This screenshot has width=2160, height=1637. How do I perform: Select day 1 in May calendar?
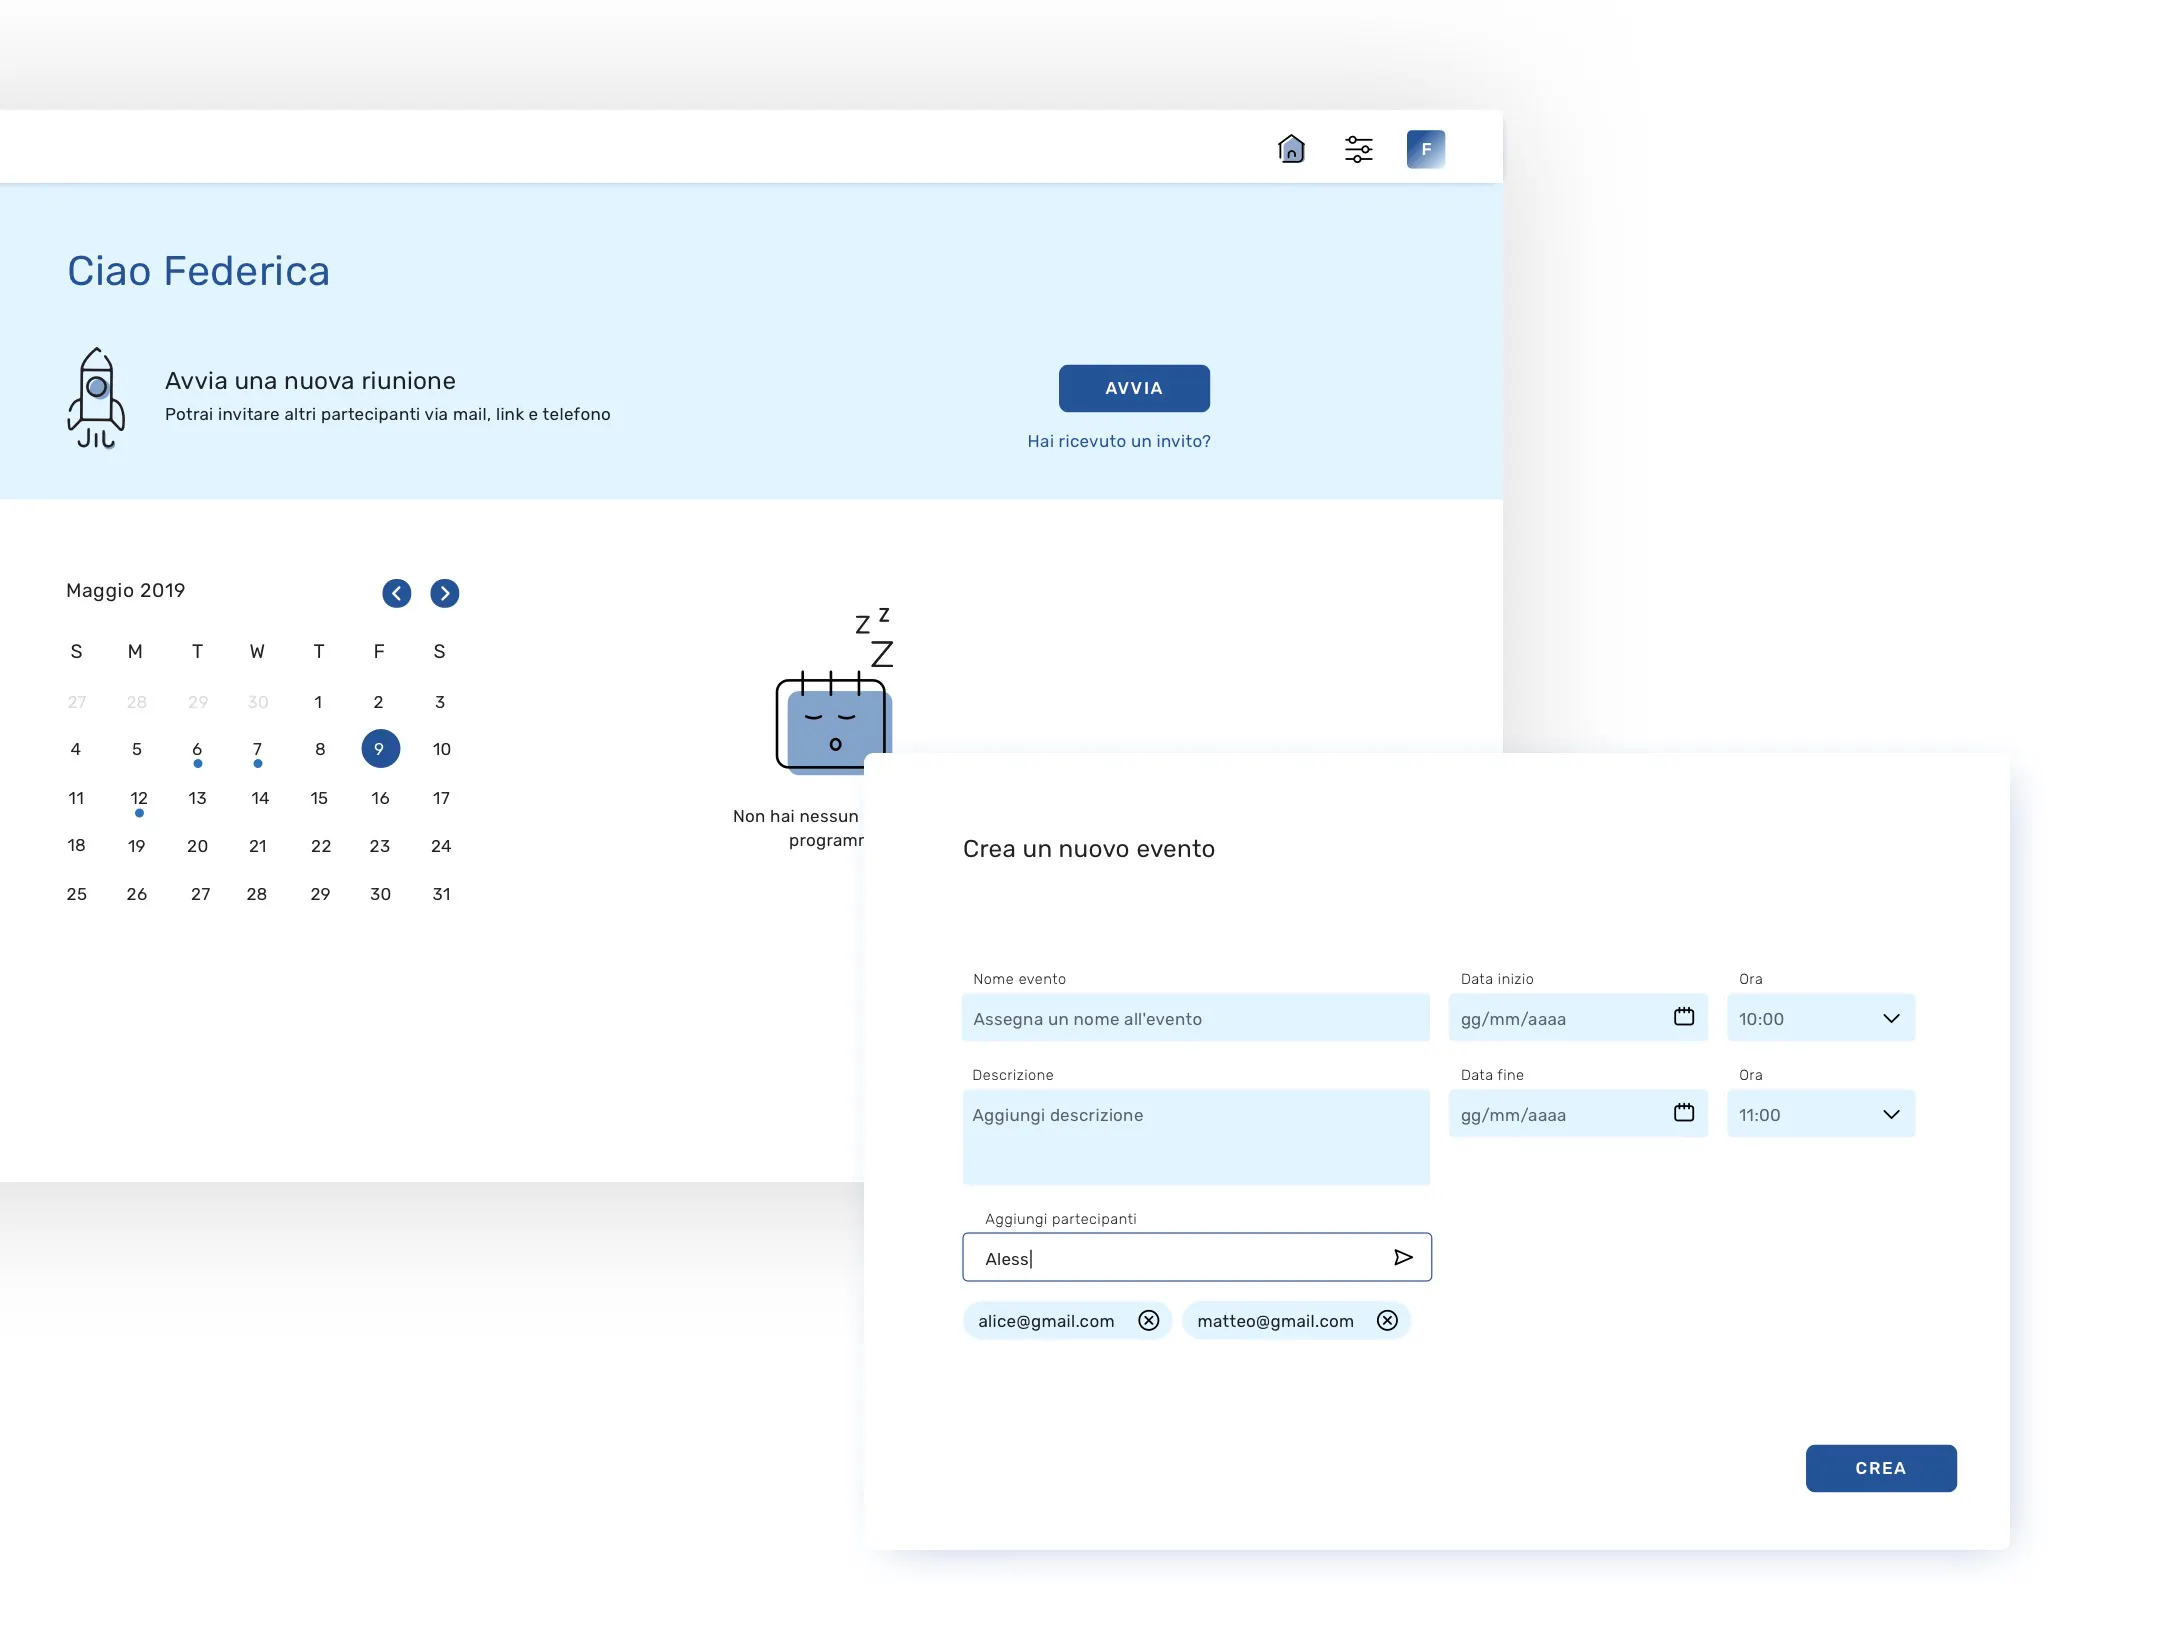pos(318,702)
